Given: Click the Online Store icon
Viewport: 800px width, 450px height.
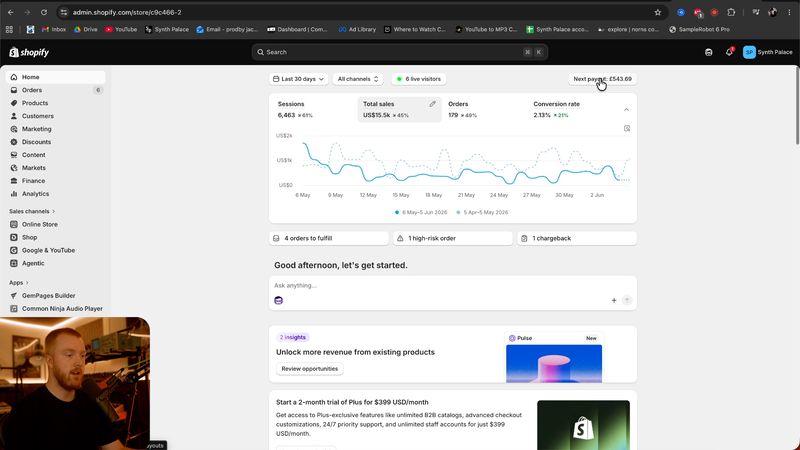Looking at the screenshot, I should coord(14,224).
